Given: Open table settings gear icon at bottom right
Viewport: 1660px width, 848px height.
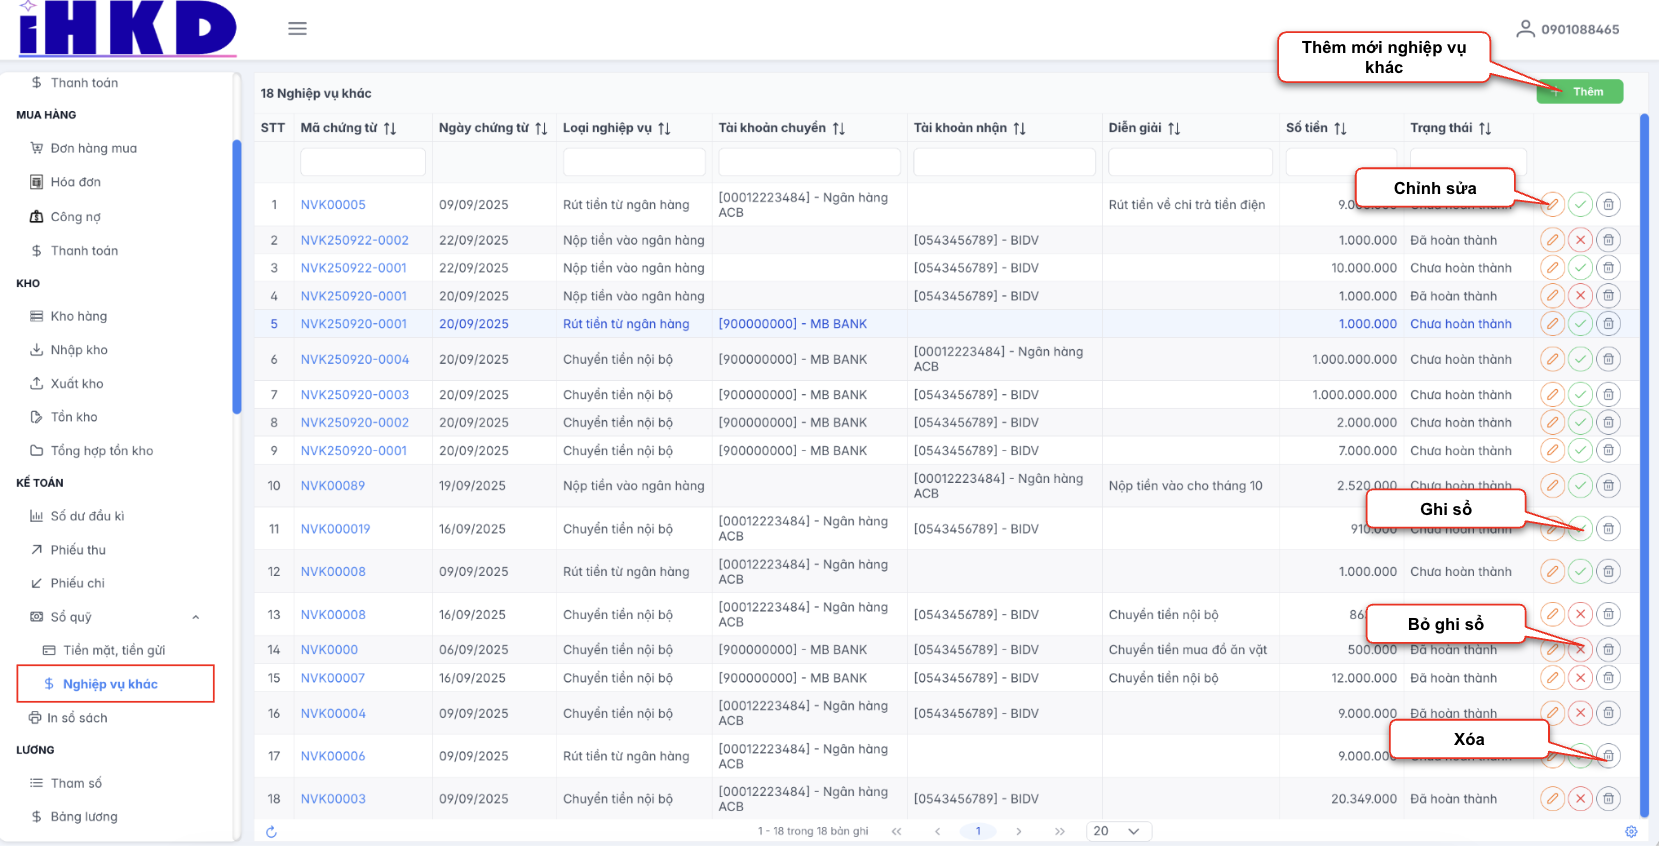Looking at the screenshot, I should 1631,832.
